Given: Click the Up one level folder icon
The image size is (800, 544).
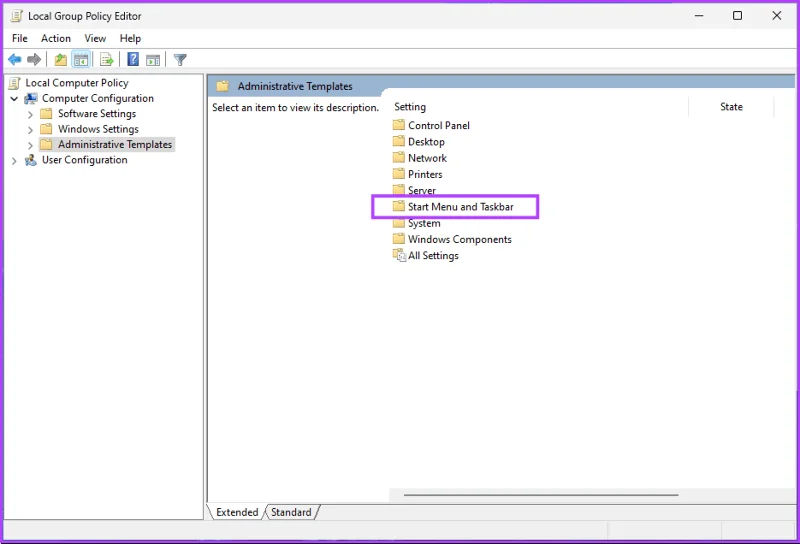Looking at the screenshot, I should tap(61, 60).
